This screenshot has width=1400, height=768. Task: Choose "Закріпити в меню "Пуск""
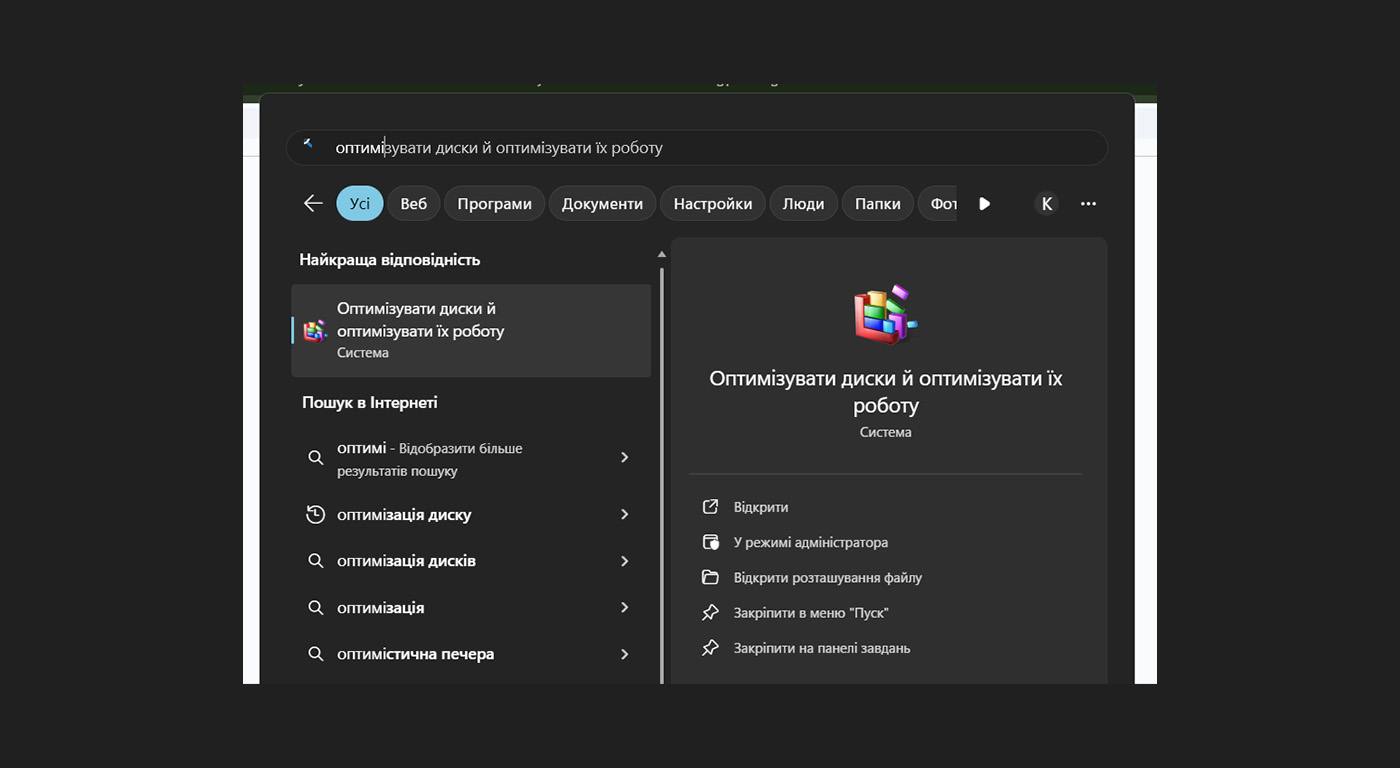(811, 613)
